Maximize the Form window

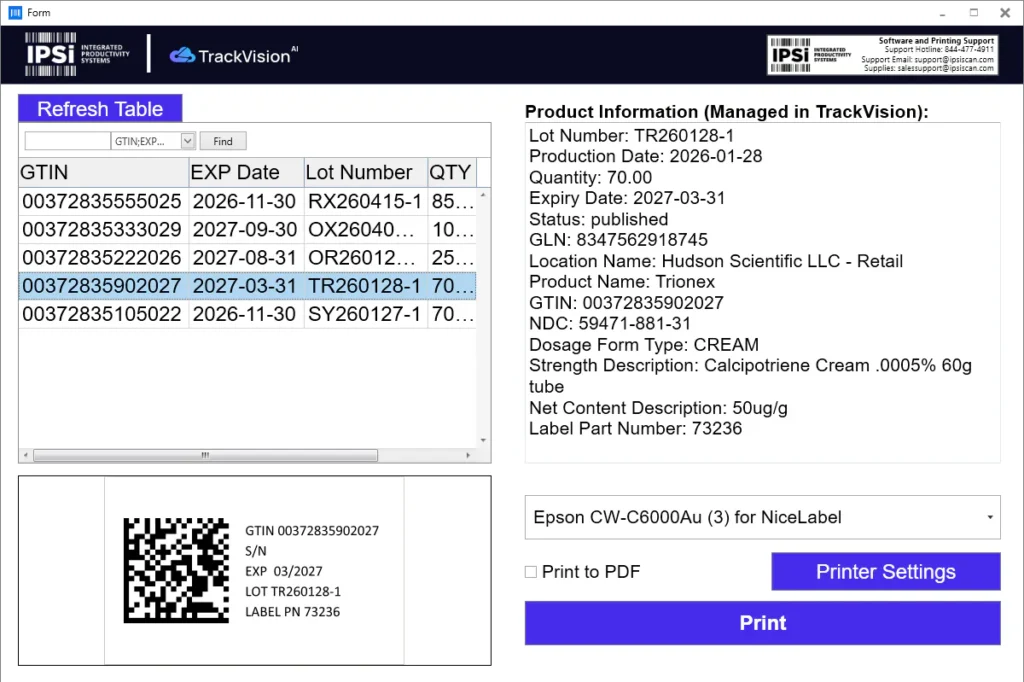pos(974,12)
